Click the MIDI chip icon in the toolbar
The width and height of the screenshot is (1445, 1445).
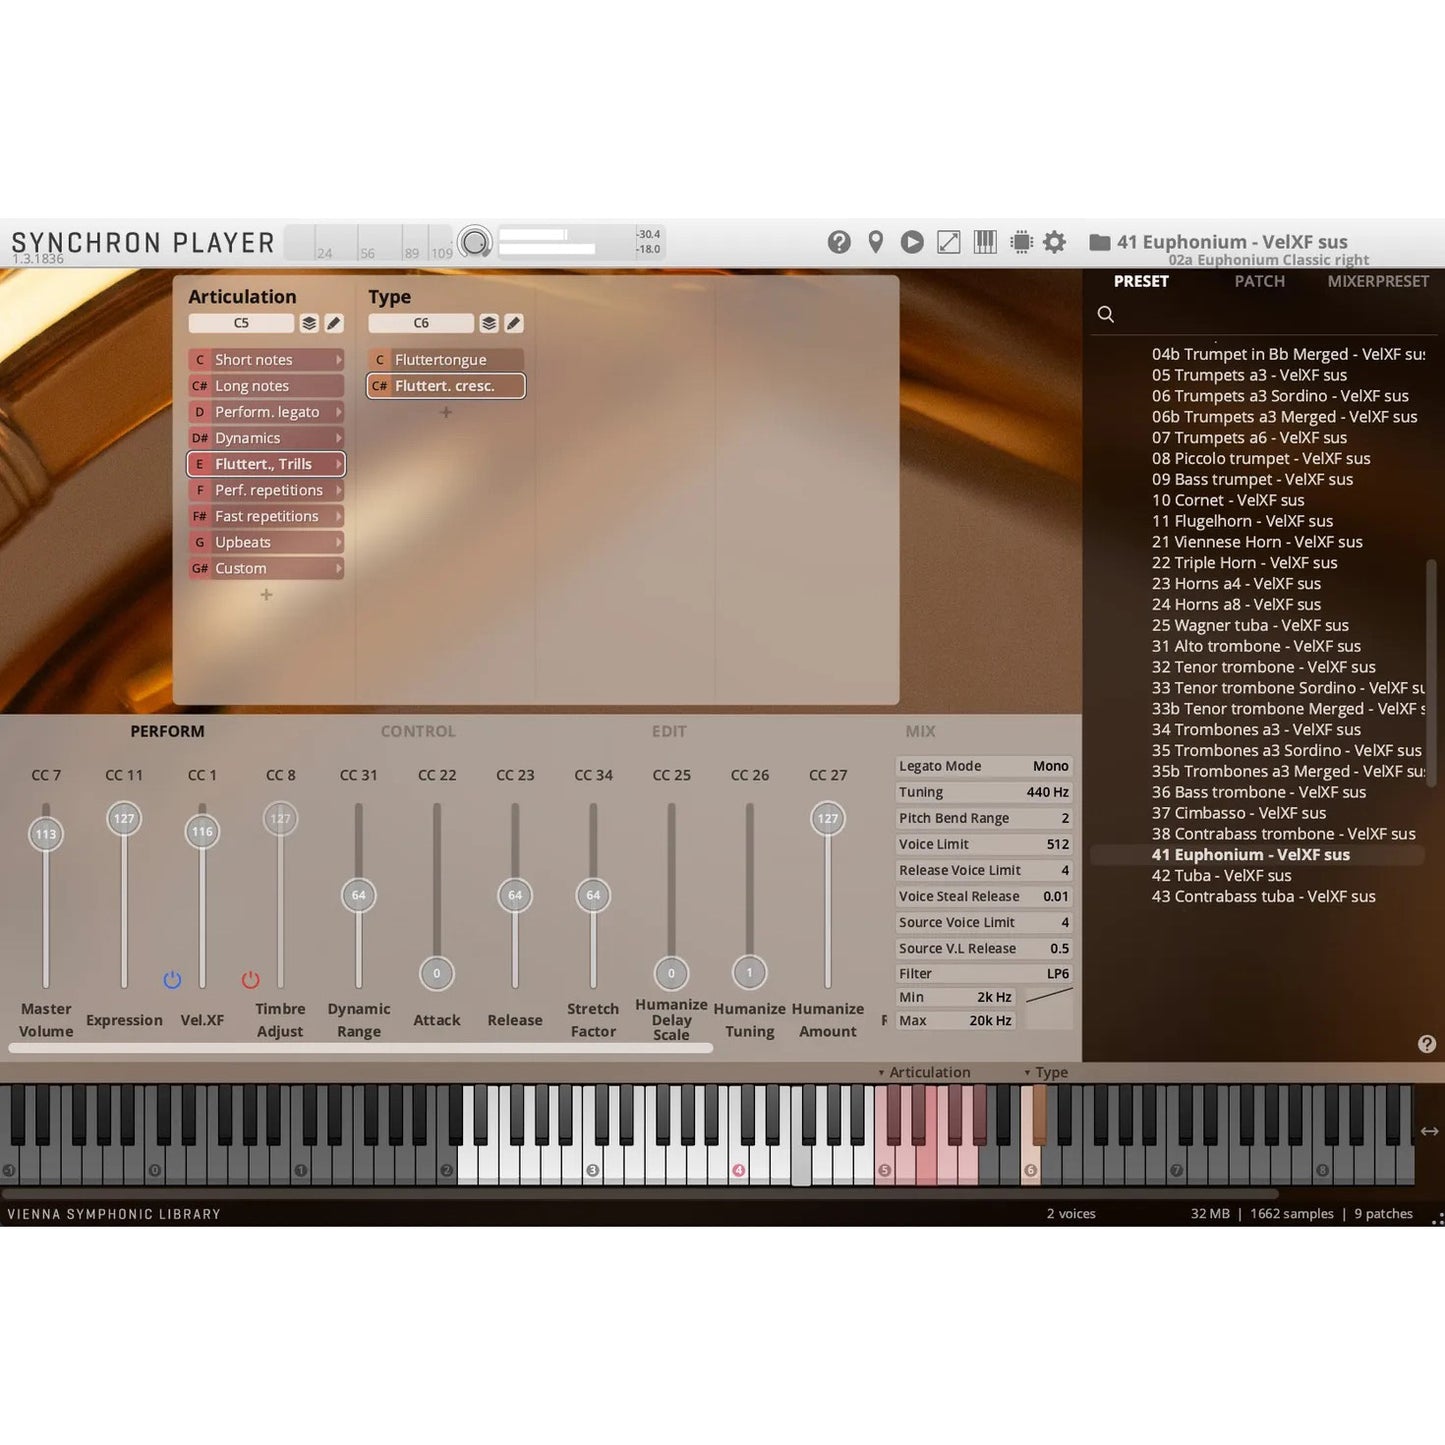coord(1021,242)
